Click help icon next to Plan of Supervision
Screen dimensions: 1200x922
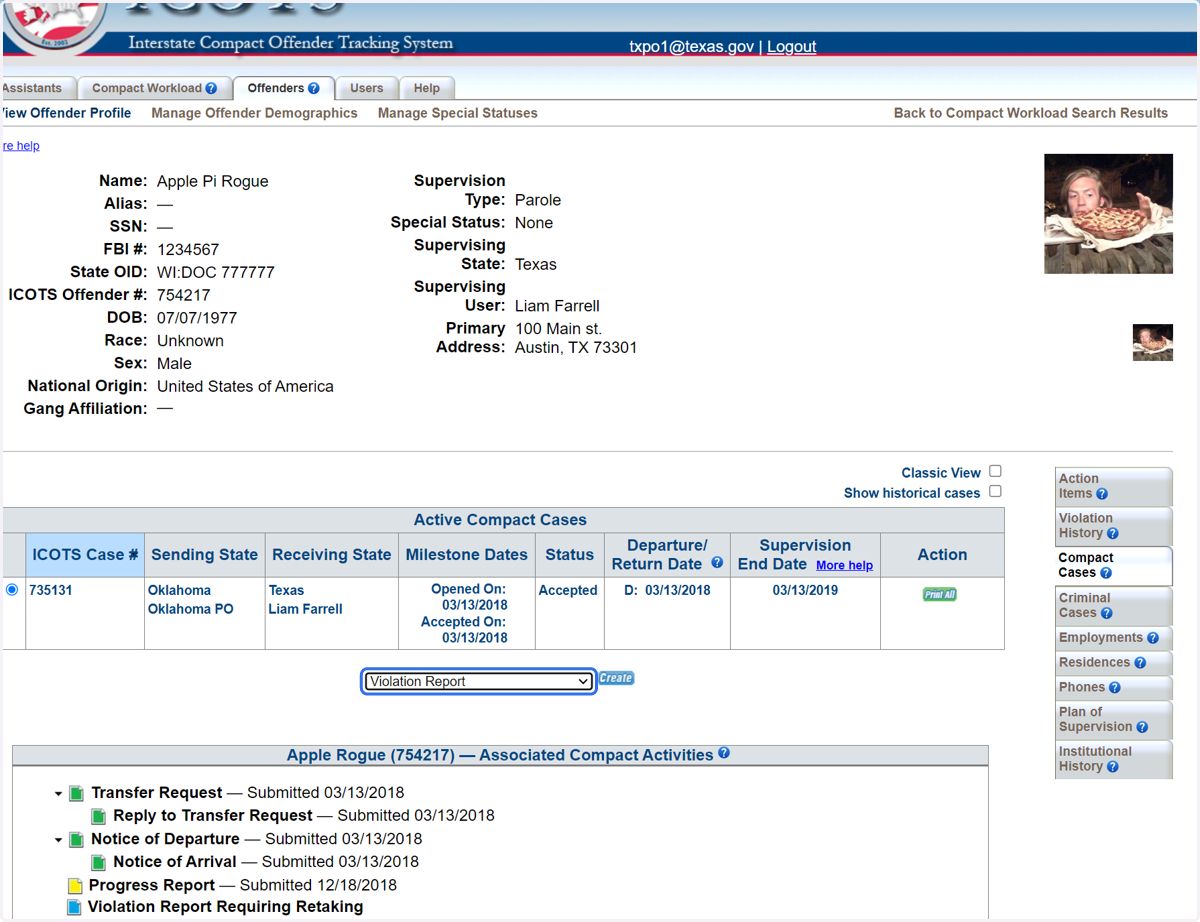1142,727
